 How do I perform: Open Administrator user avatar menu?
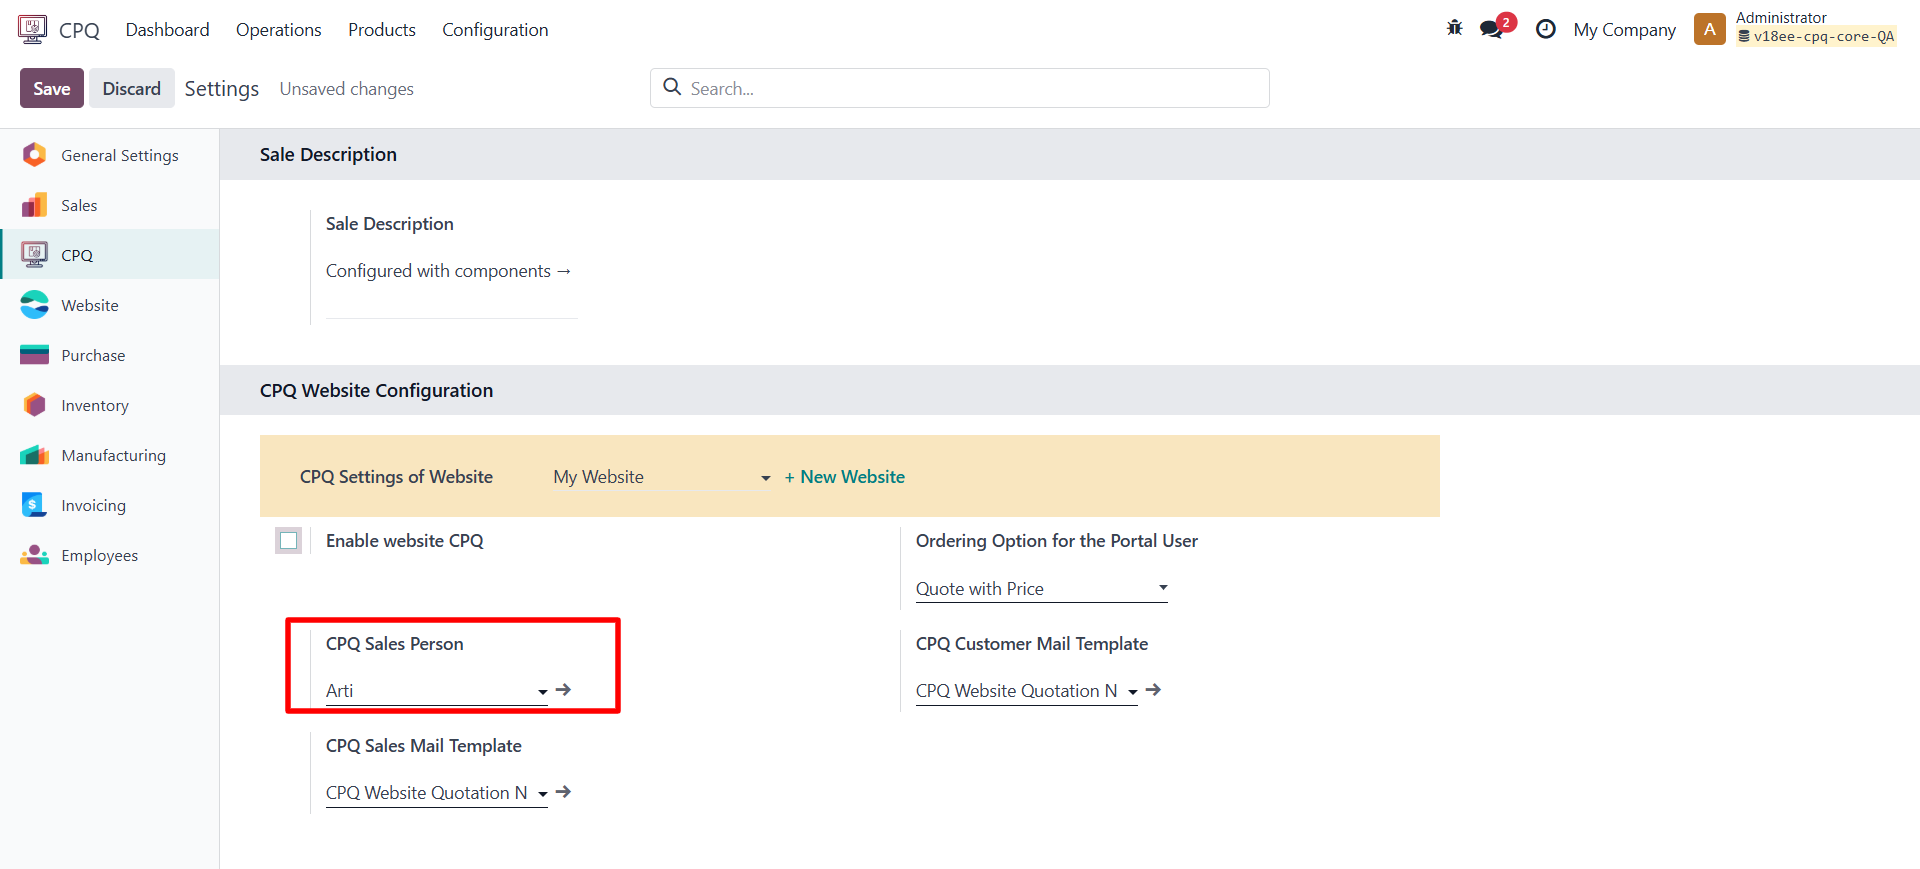pos(1709,29)
